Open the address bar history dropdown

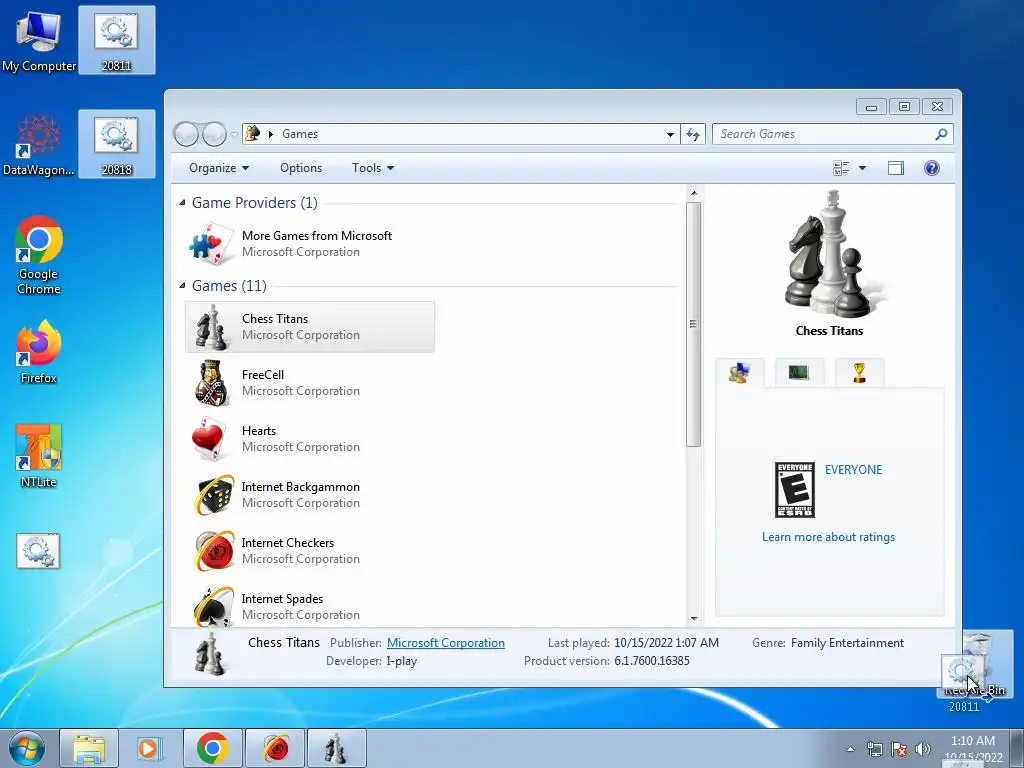pyautogui.click(x=670, y=134)
